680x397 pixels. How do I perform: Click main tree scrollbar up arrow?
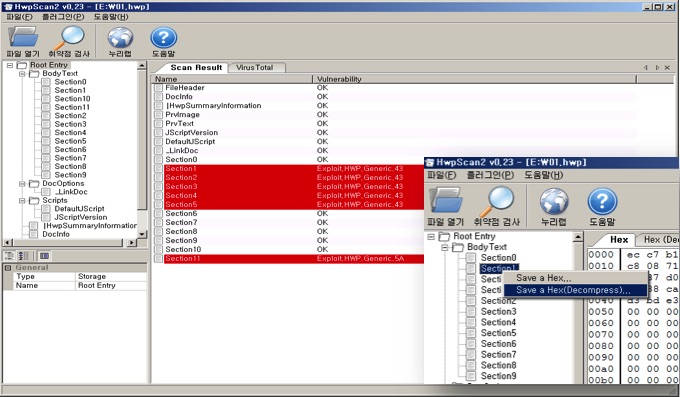[142, 66]
